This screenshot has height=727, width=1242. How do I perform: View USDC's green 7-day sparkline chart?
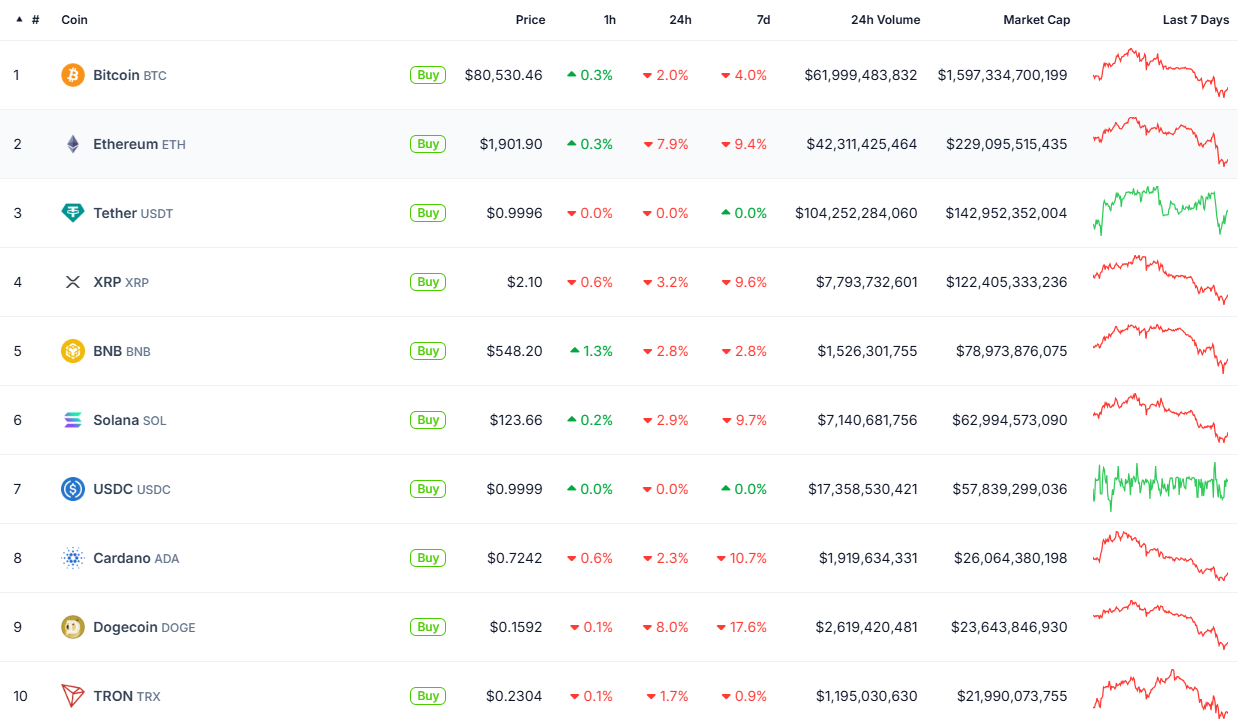click(1160, 485)
